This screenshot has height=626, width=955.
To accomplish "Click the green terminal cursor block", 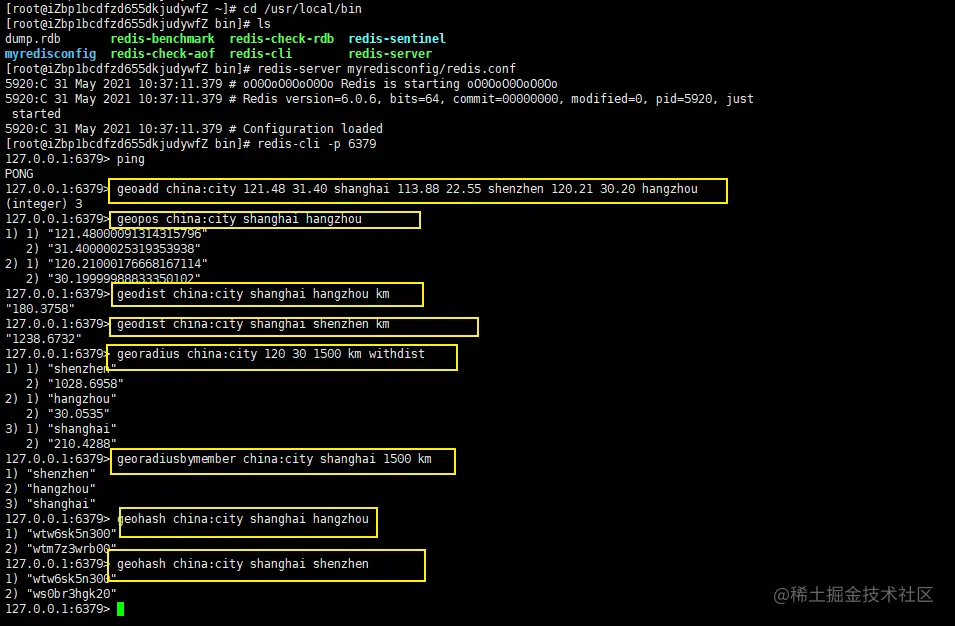I will pos(120,608).
